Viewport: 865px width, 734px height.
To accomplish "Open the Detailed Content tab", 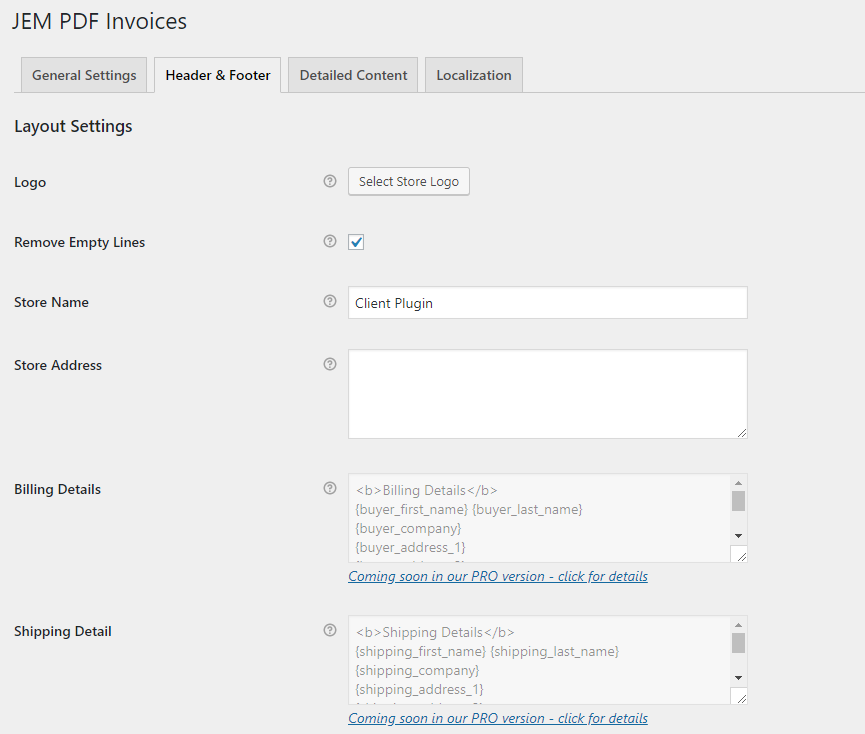I will click(x=353, y=75).
